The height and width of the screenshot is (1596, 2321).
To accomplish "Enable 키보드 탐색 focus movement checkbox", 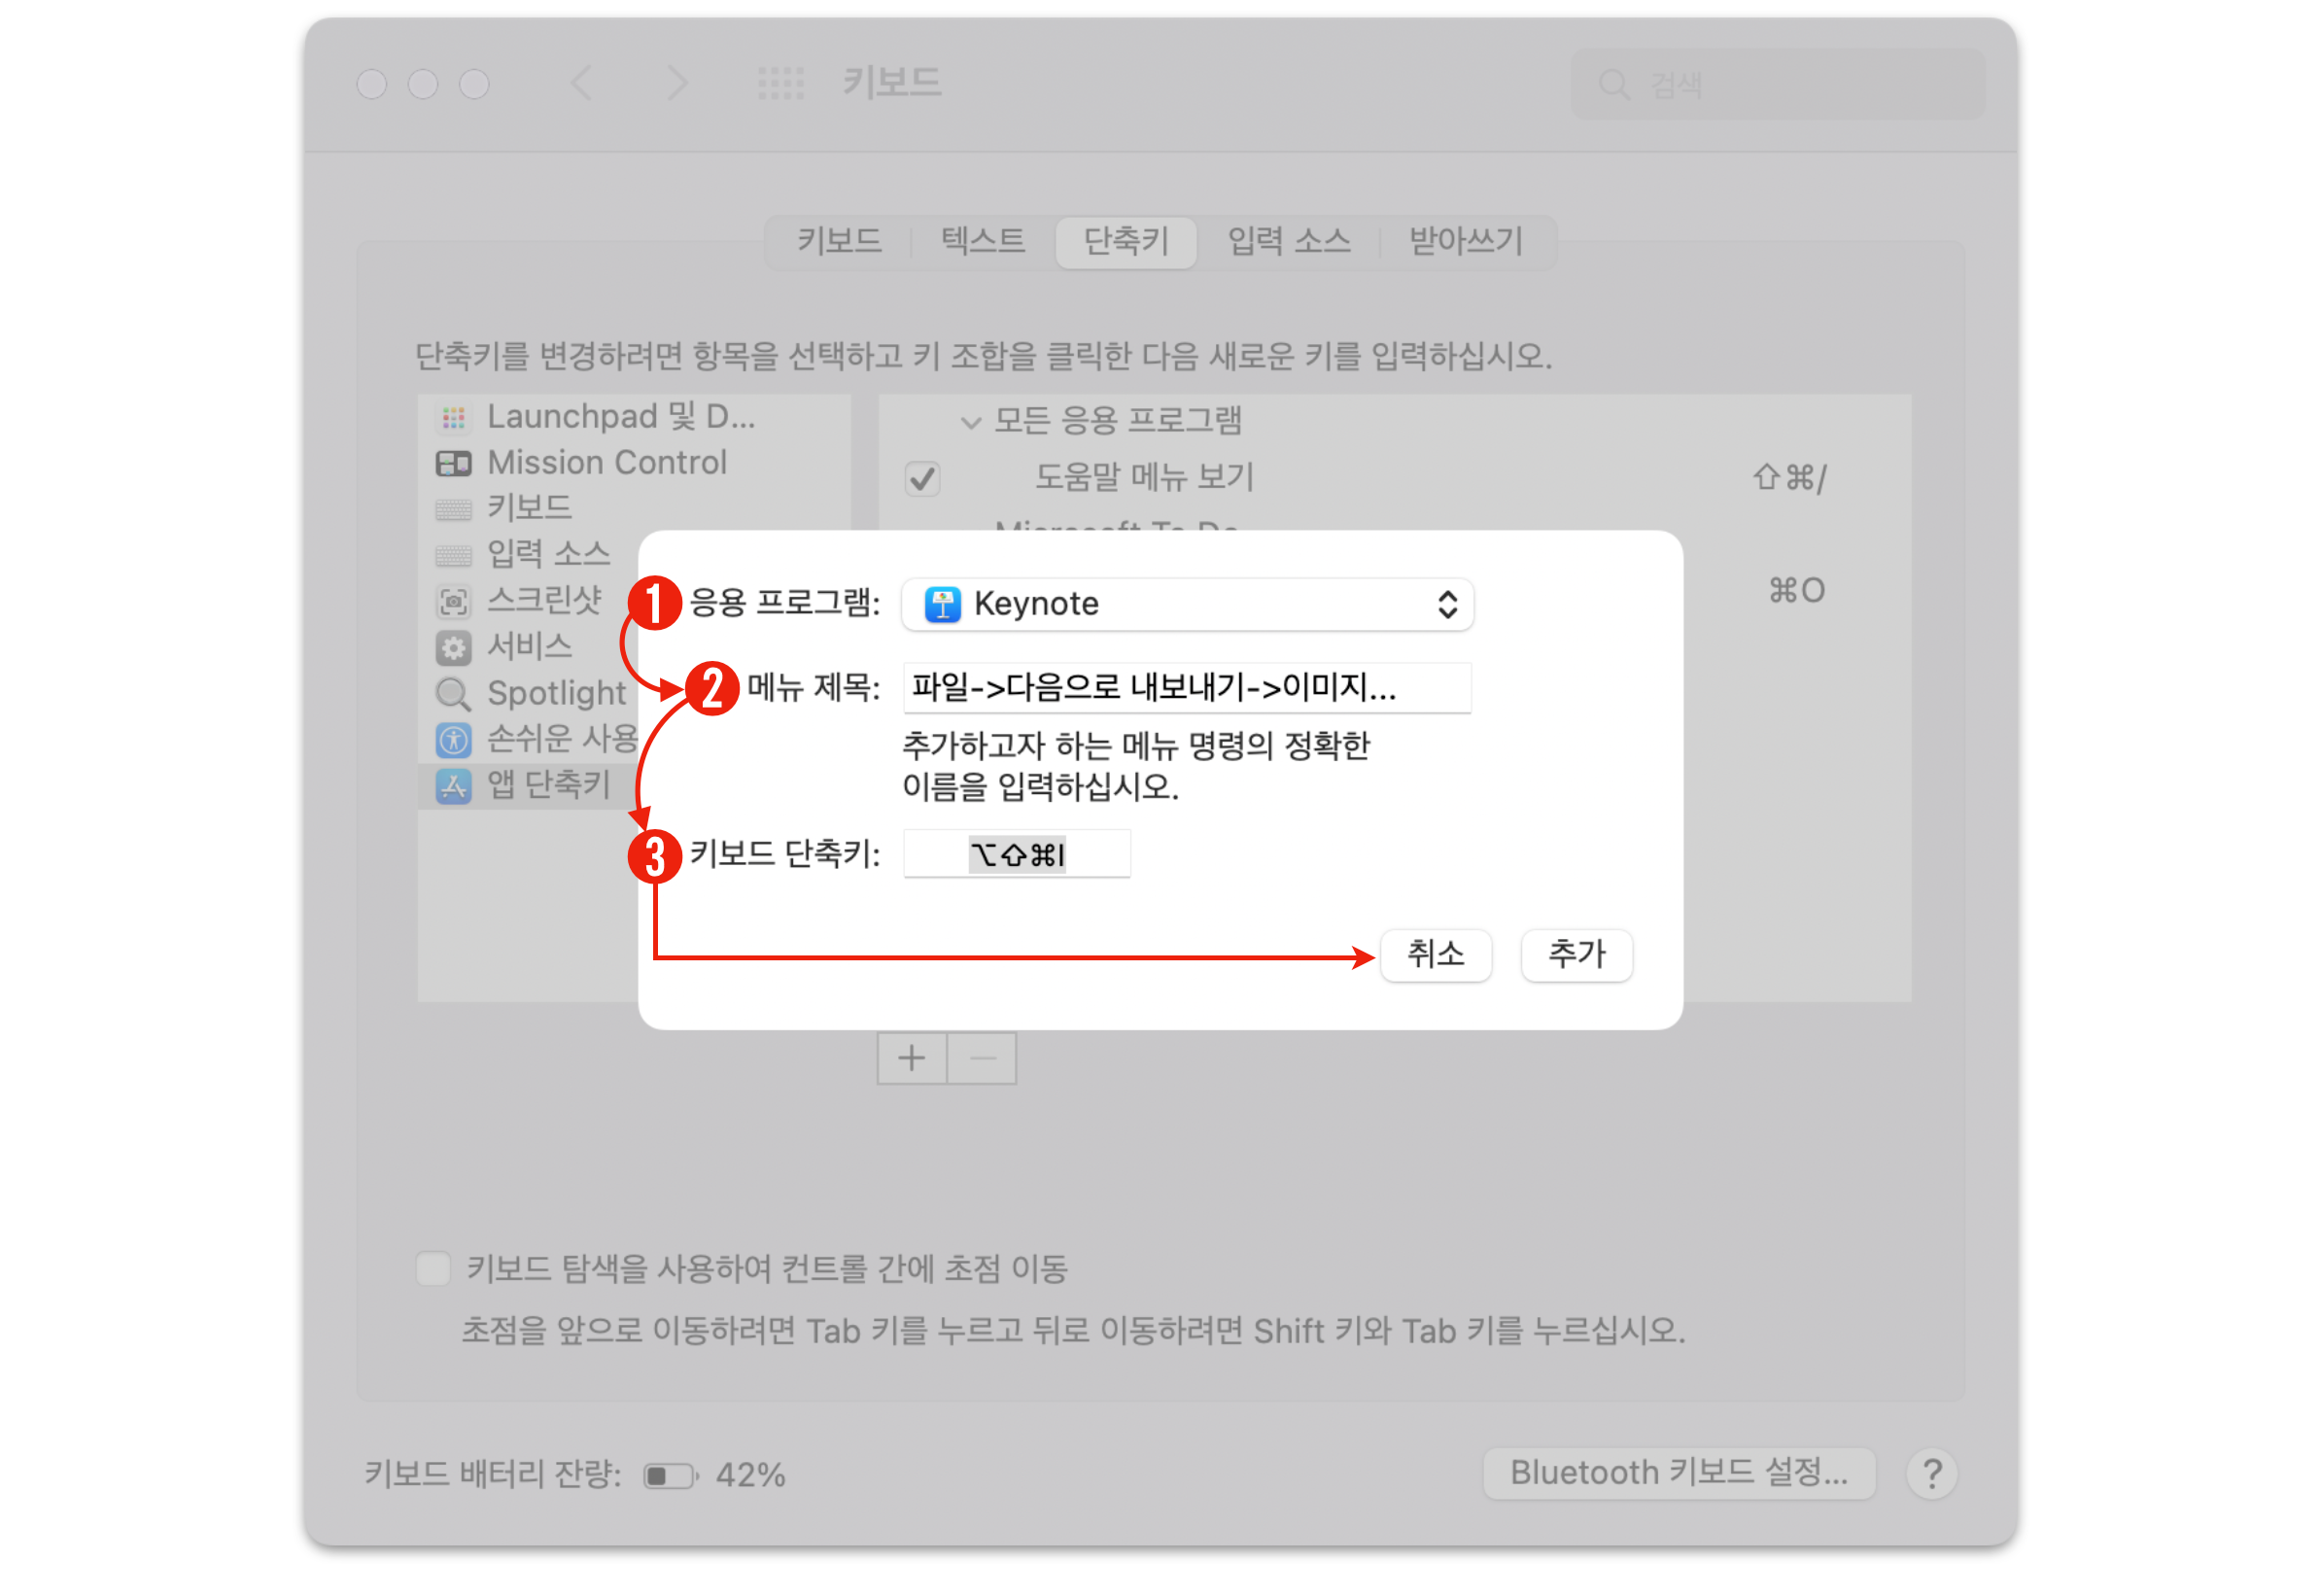I will coord(433,1268).
